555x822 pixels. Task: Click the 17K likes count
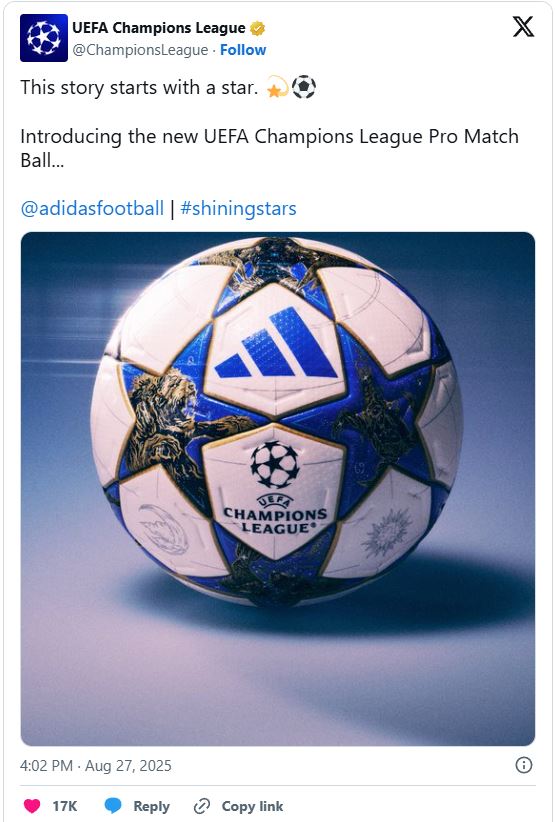[x=64, y=806]
